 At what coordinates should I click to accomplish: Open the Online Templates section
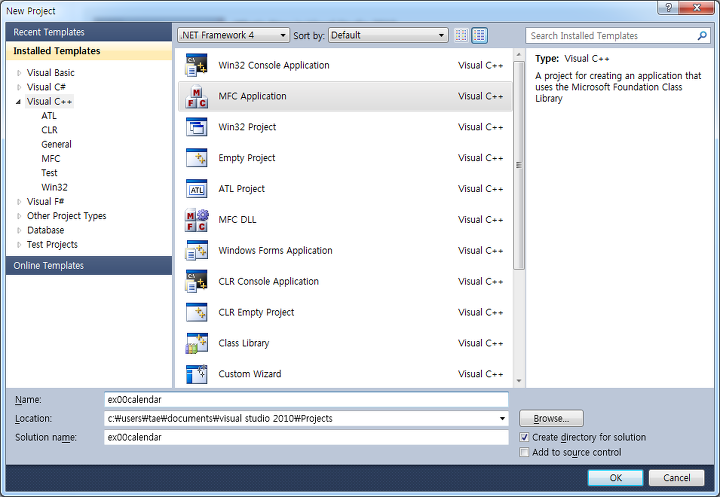click(x=89, y=265)
